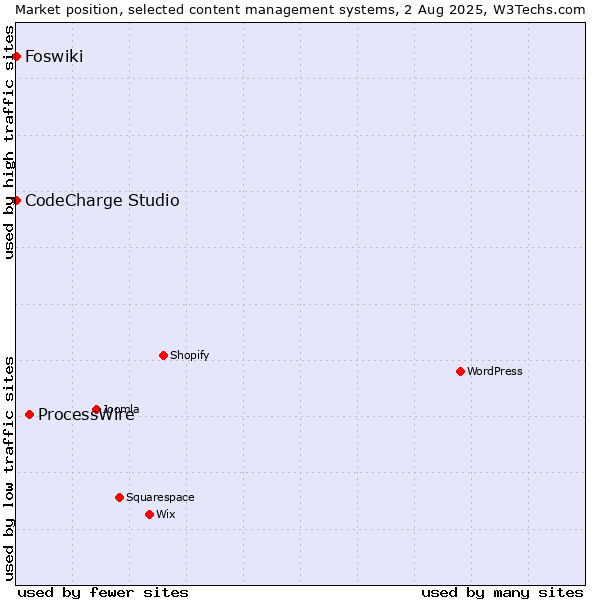
Task: Click the Wix label text
Action: coord(166,514)
